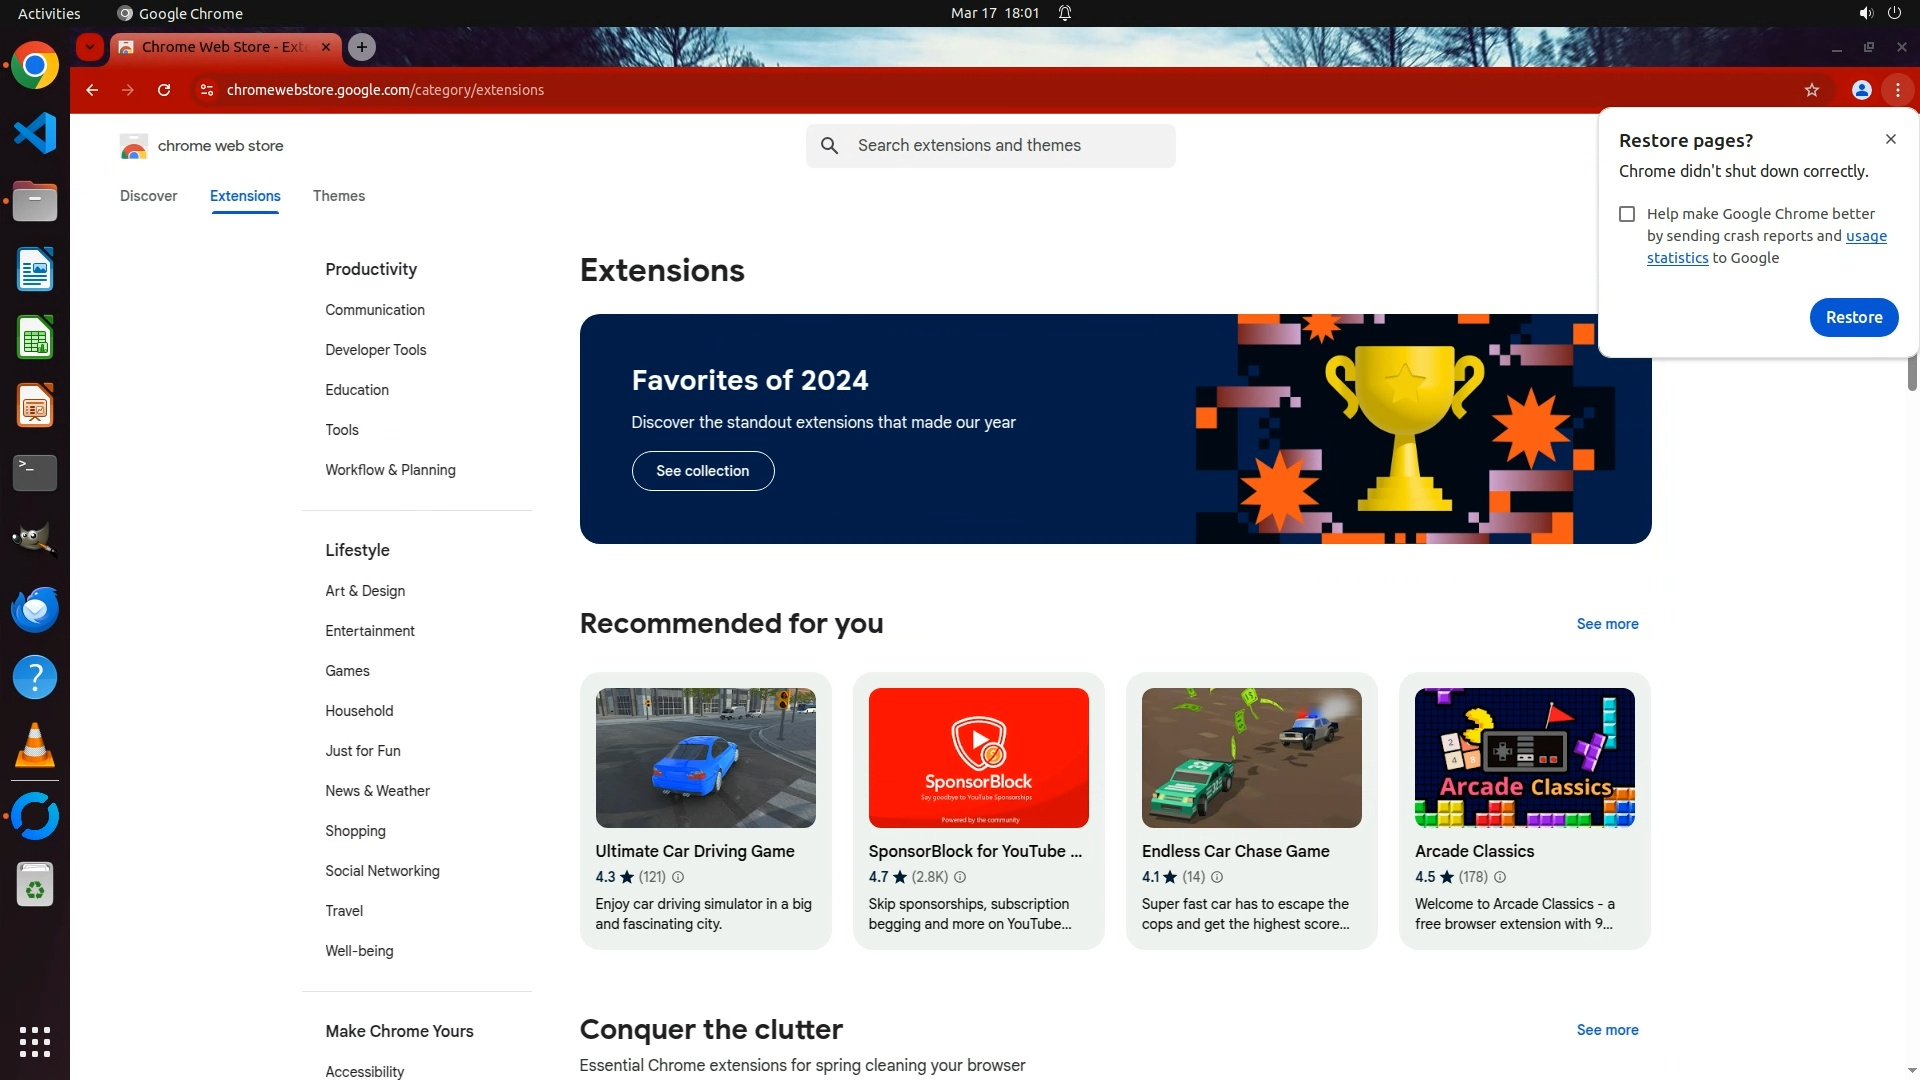Open the Ultimate Car Driving Game thumbnail
Screen dimensions: 1920x1080
pos(705,758)
